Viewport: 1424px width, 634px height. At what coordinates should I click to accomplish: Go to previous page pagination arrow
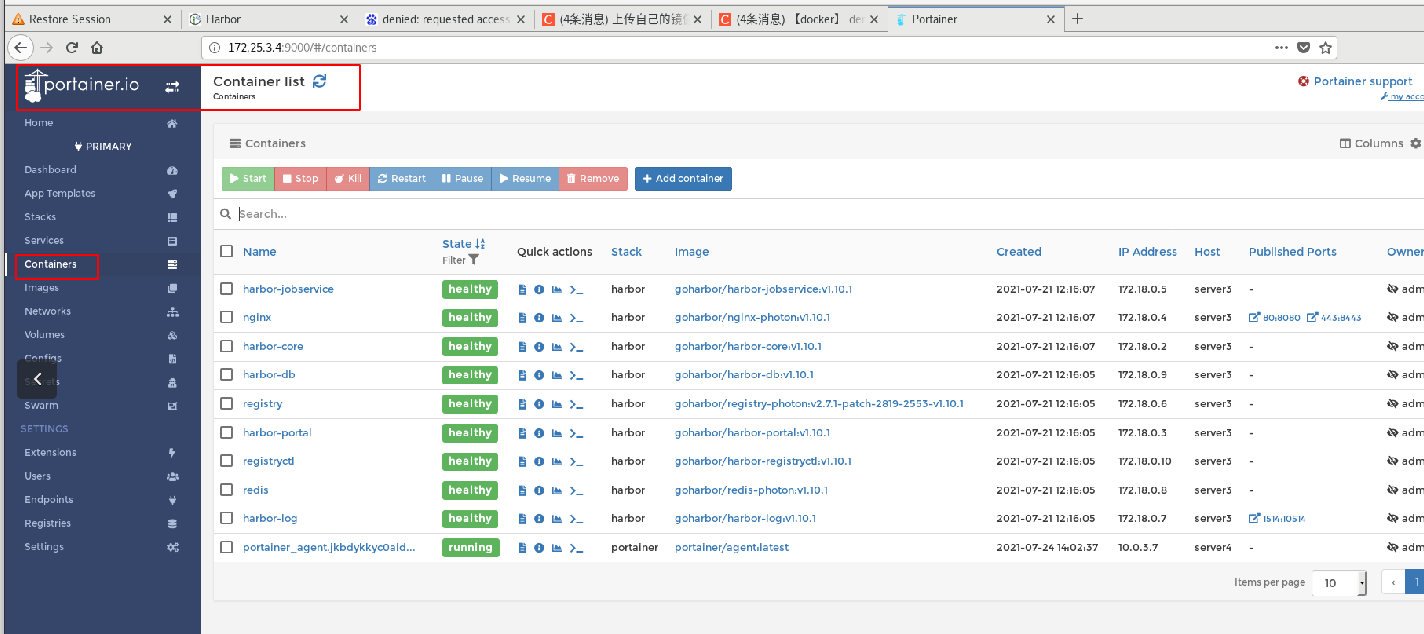[1393, 583]
